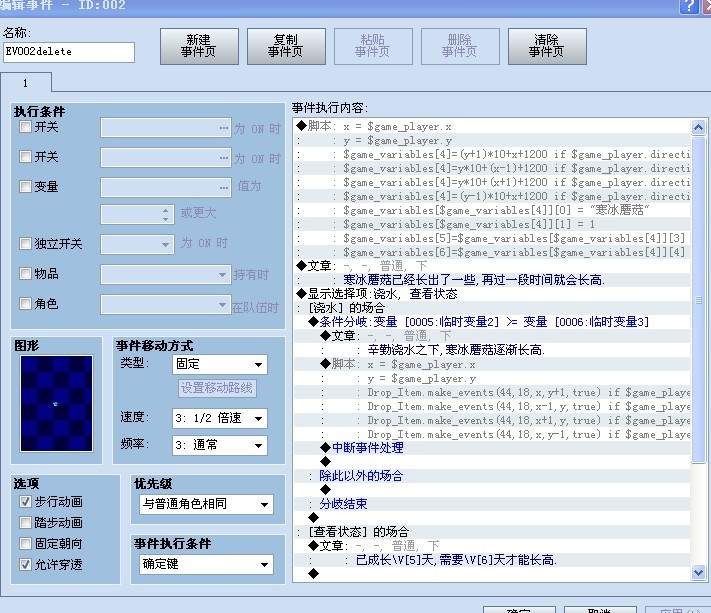Uncheck the 步行动画 option
711x613 pixels.
pyautogui.click(x=25, y=502)
